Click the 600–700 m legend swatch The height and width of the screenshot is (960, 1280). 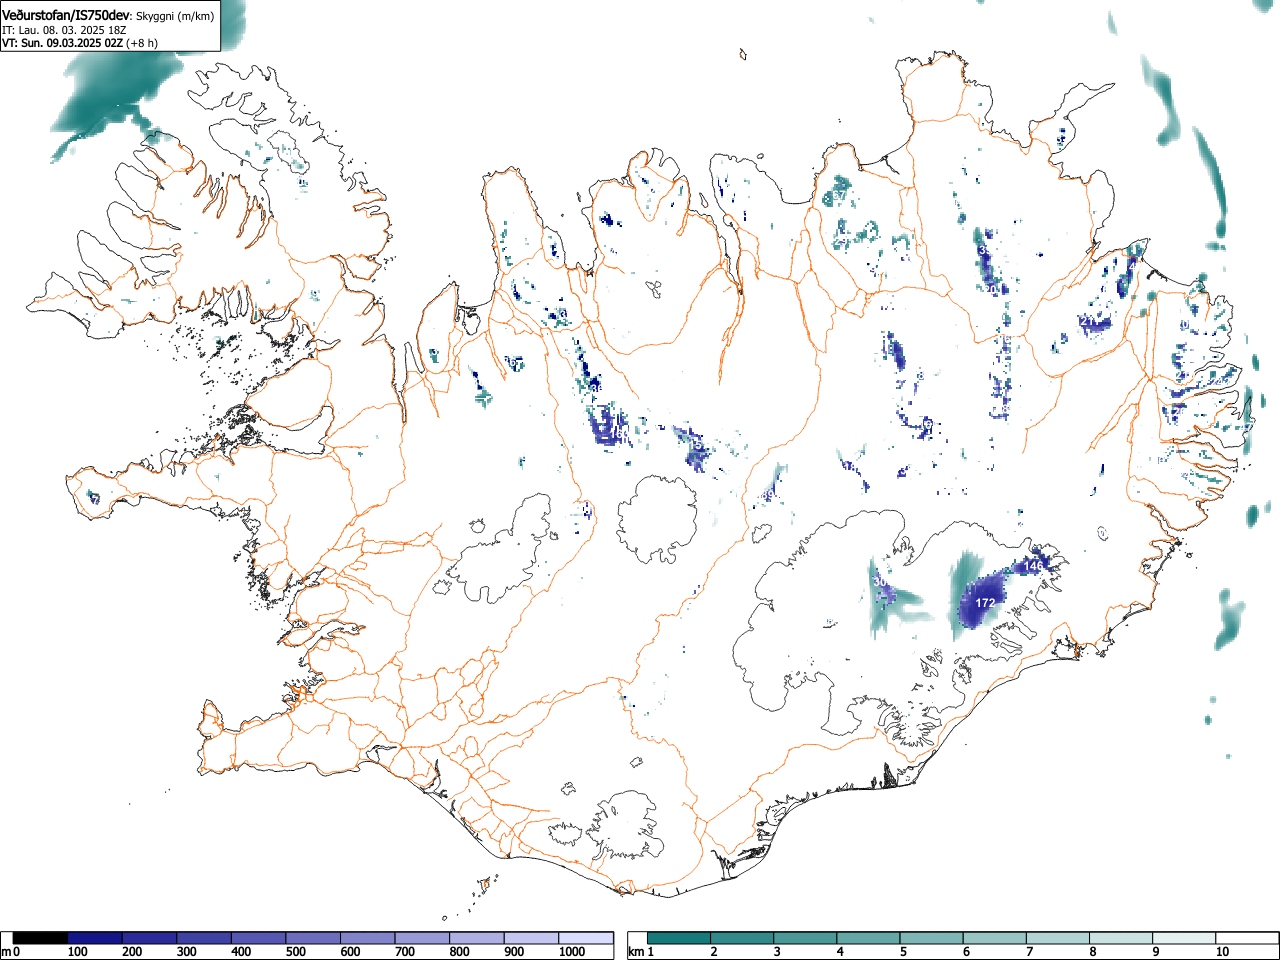click(x=368, y=938)
